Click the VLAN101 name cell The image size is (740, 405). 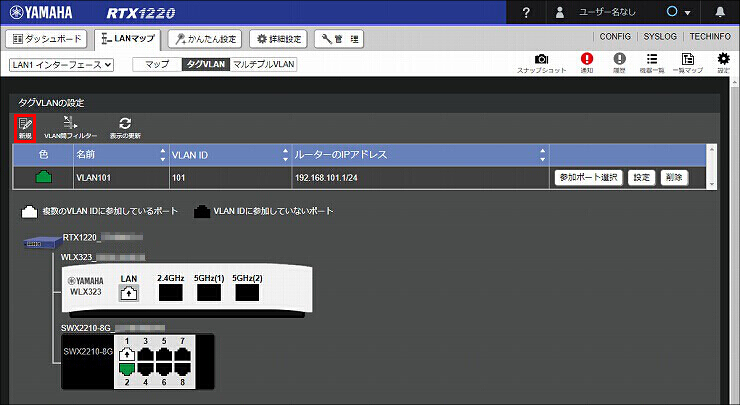[x=121, y=178]
